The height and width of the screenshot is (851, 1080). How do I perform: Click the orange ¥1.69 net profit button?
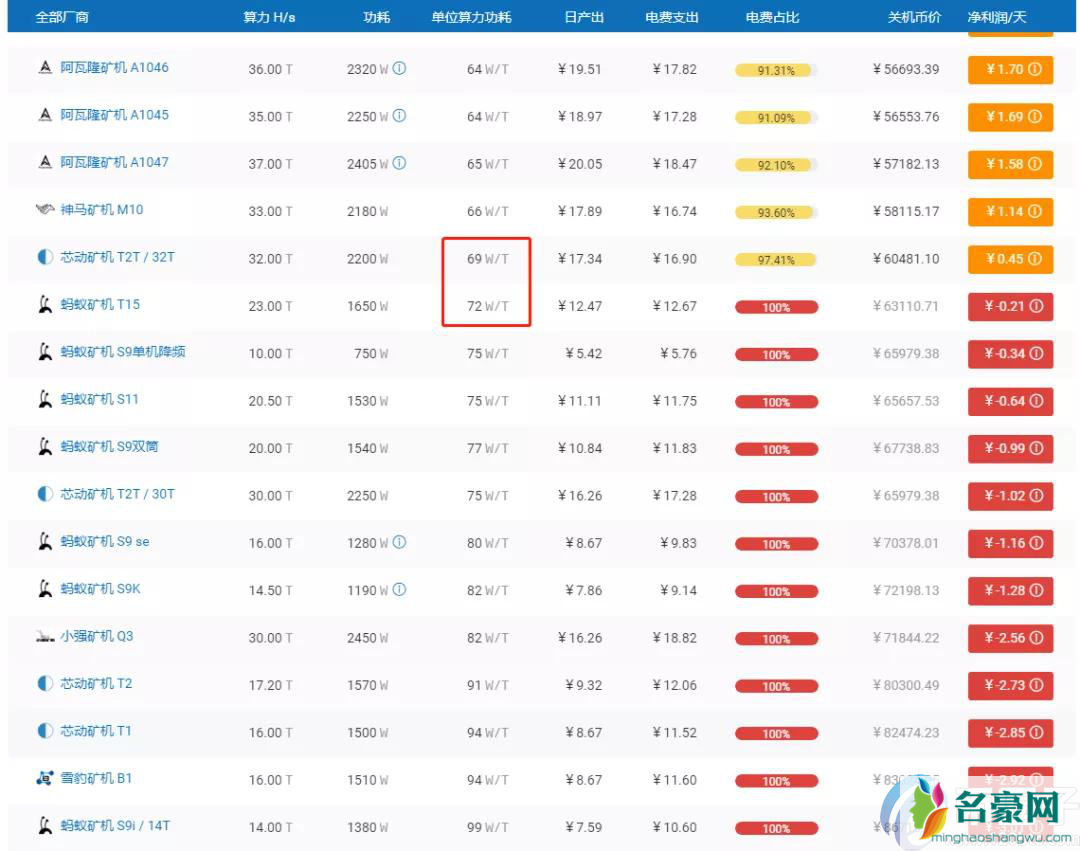[x=1010, y=116]
